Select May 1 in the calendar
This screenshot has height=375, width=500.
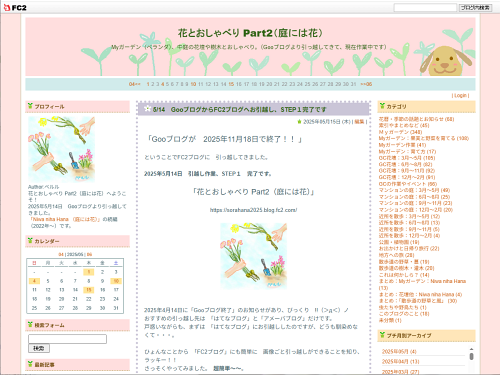click(x=89, y=272)
